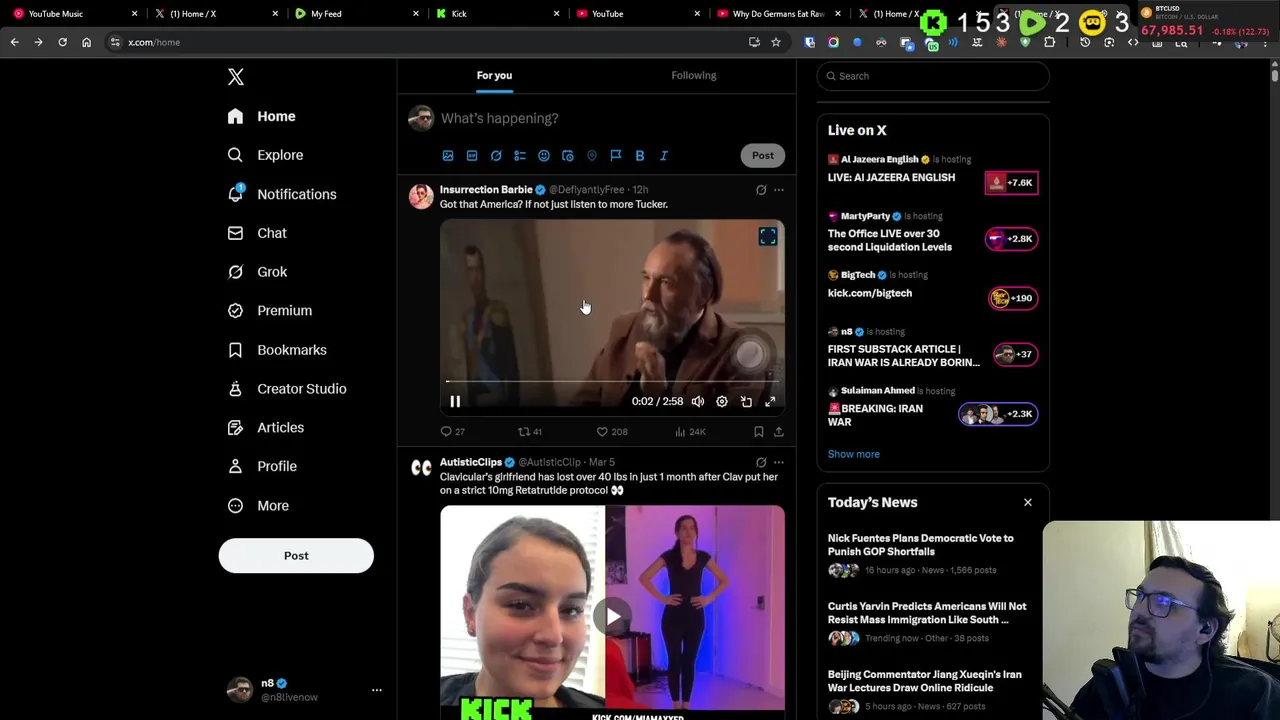Image resolution: width=1280 pixels, height=720 pixels.
Task: Click the X search field
Action: 933,76
